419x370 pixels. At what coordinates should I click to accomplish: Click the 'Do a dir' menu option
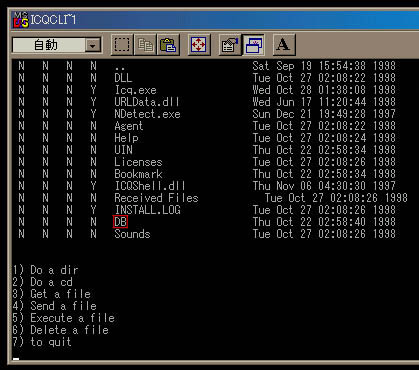pyautogui.click(x=45, y=270)
